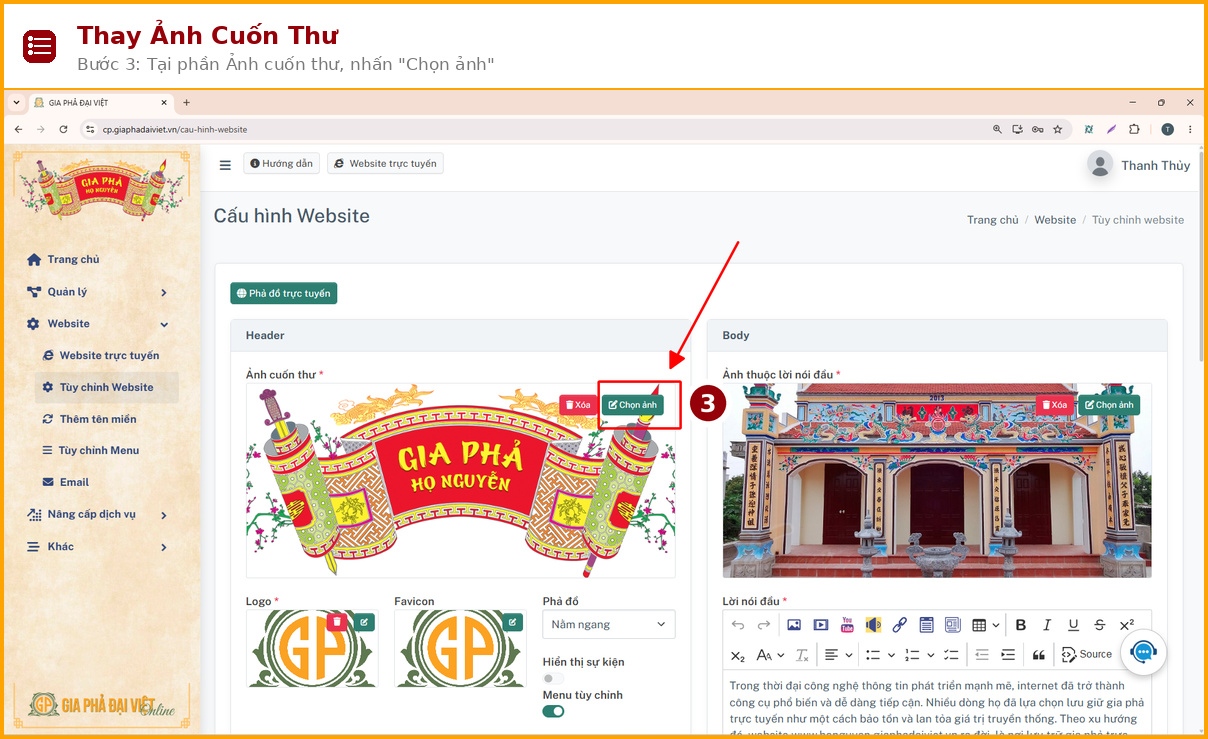Switch editor to Source view
This screenshot has height=739, width=1208.
(x=1086, y=655)
